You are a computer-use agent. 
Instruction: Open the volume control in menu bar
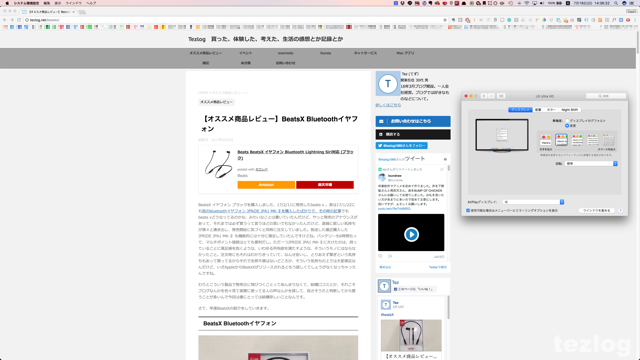542,3
